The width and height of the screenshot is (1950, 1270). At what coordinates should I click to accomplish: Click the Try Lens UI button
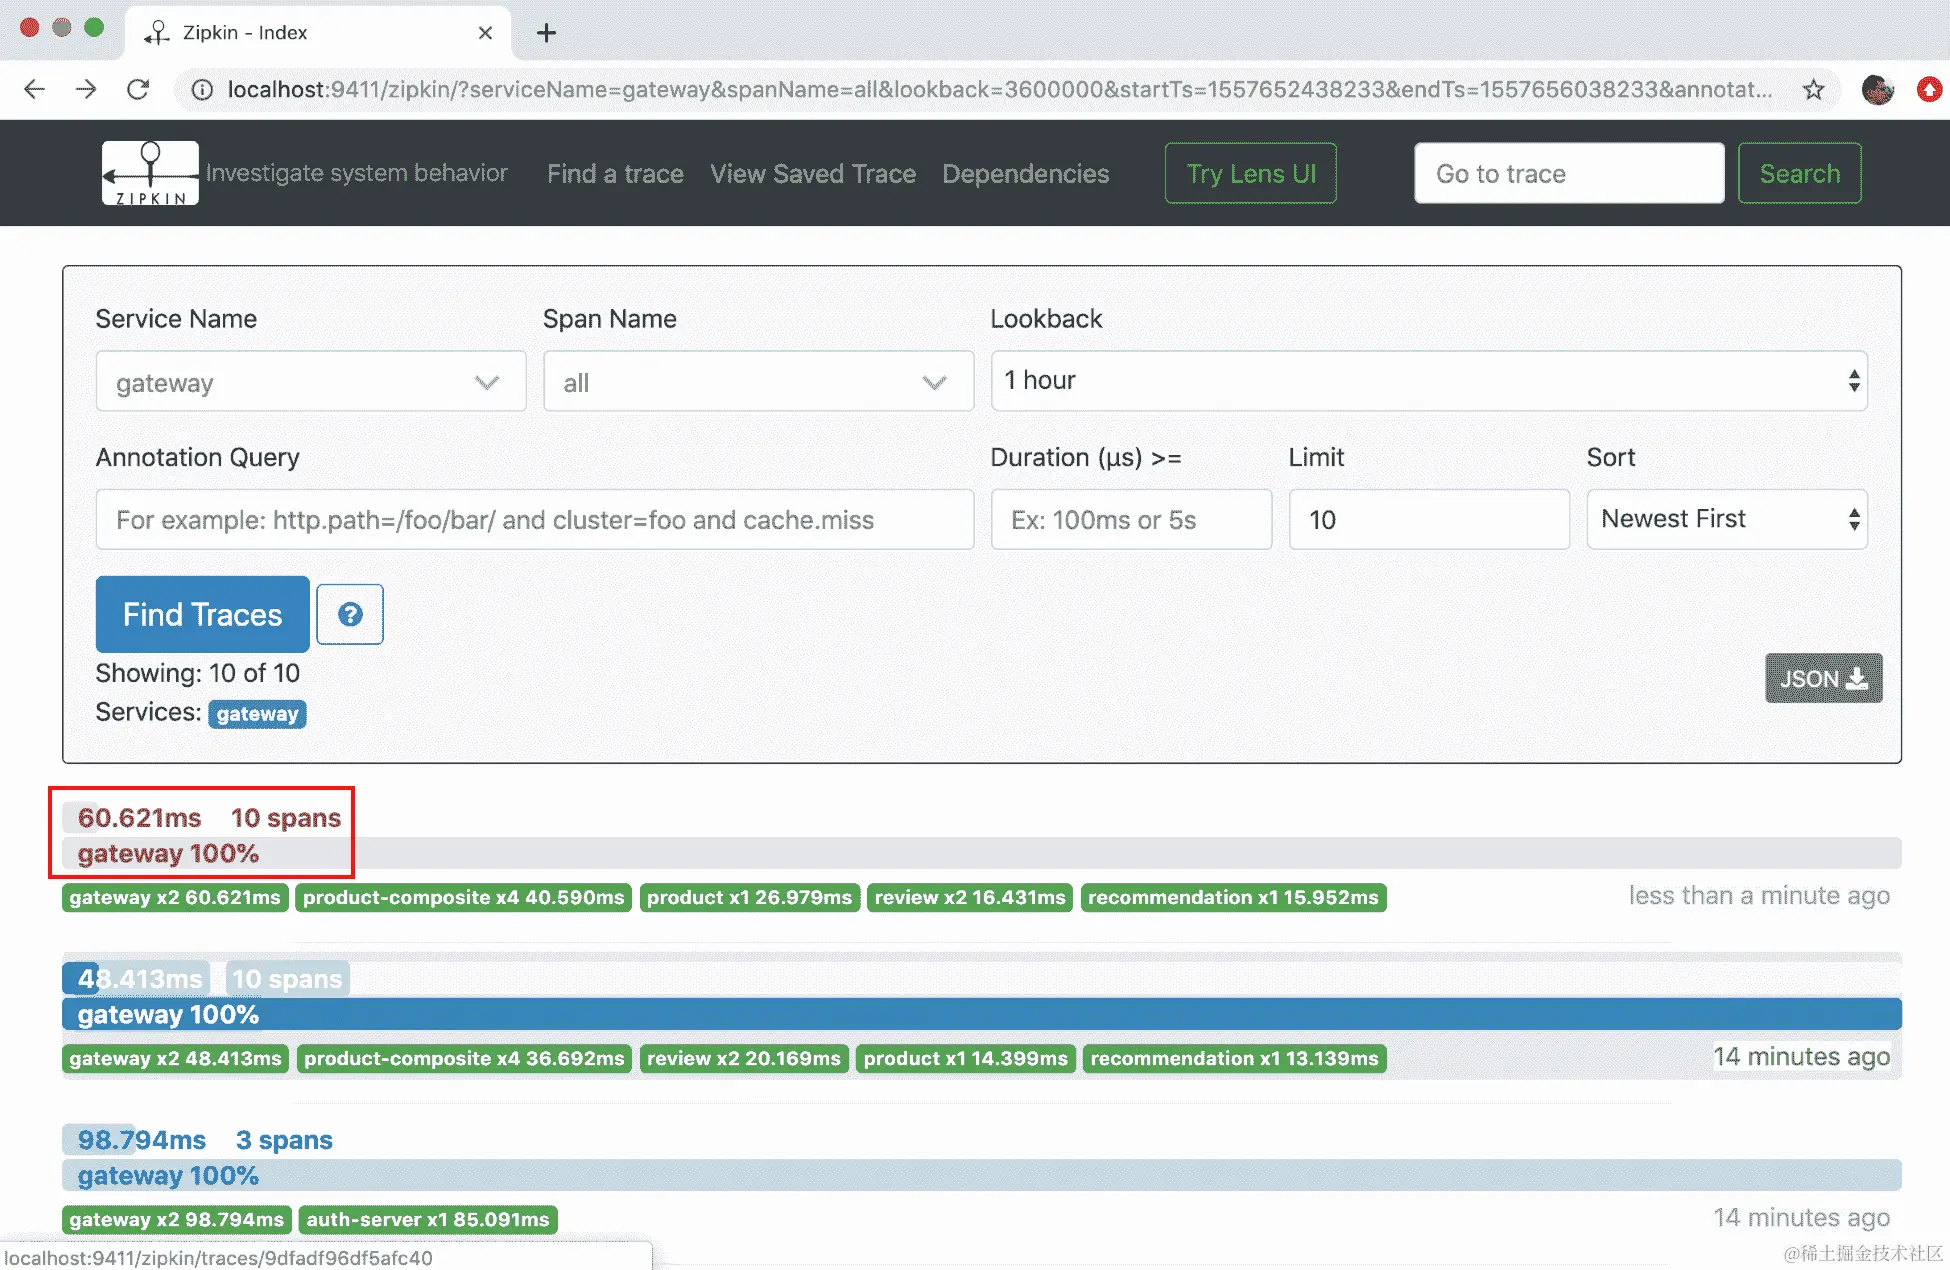[x=1250, y=174]
